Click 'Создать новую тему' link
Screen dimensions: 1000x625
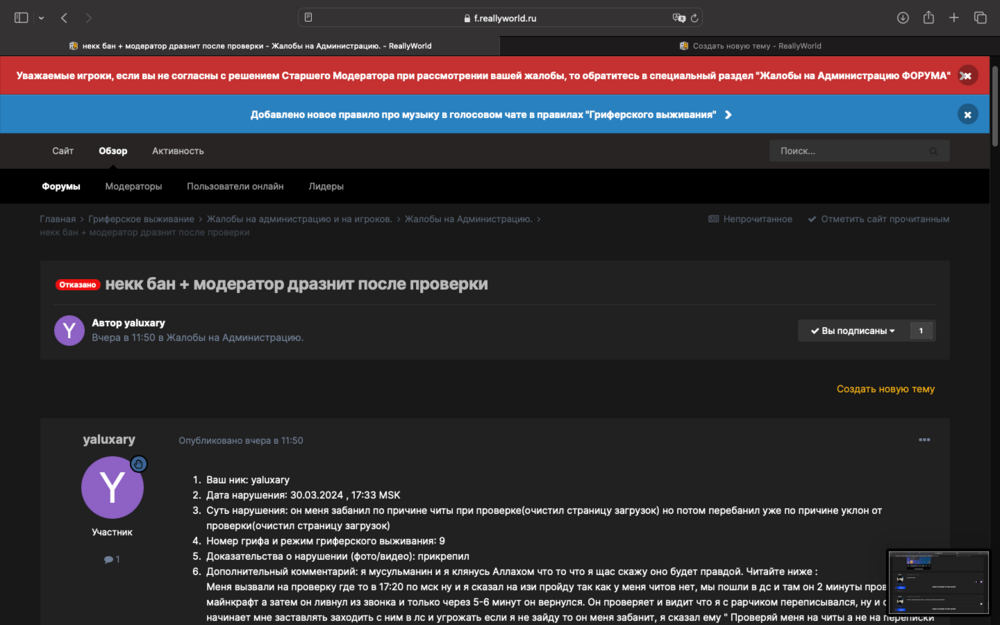click(885, 388)
